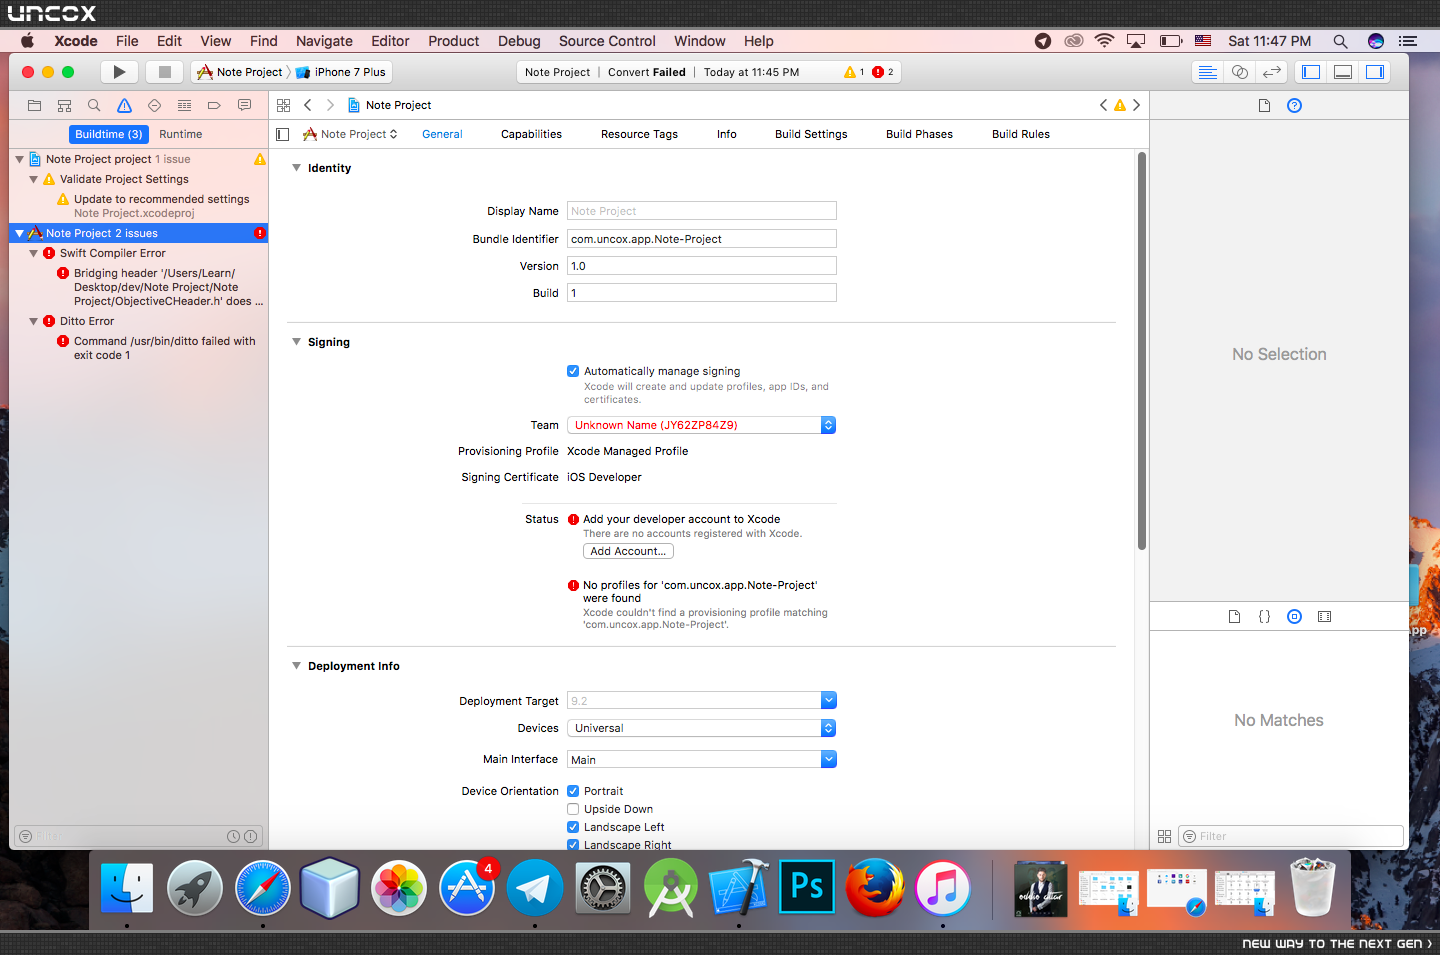Uncheck the Portrait orientation
Image resolution: width=1440 pixels, height=955 pixels.
pos(573,791)
